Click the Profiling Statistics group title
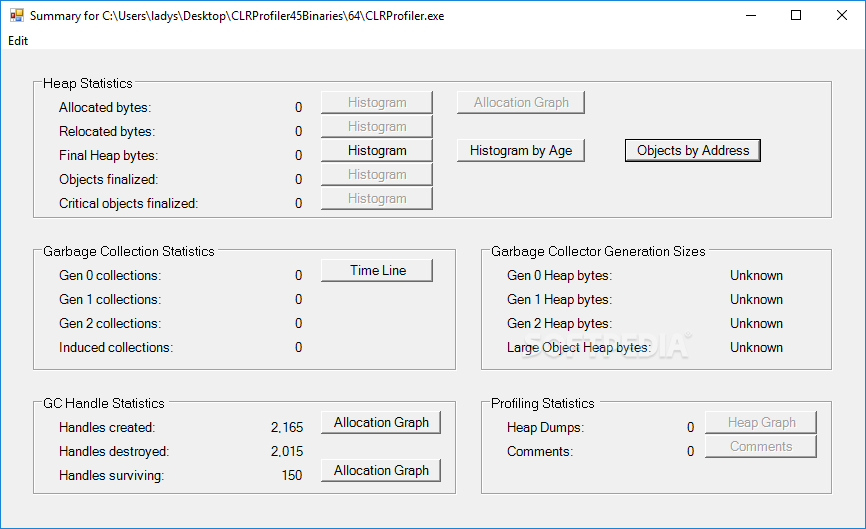866x529 pixels. click(542, 404)
